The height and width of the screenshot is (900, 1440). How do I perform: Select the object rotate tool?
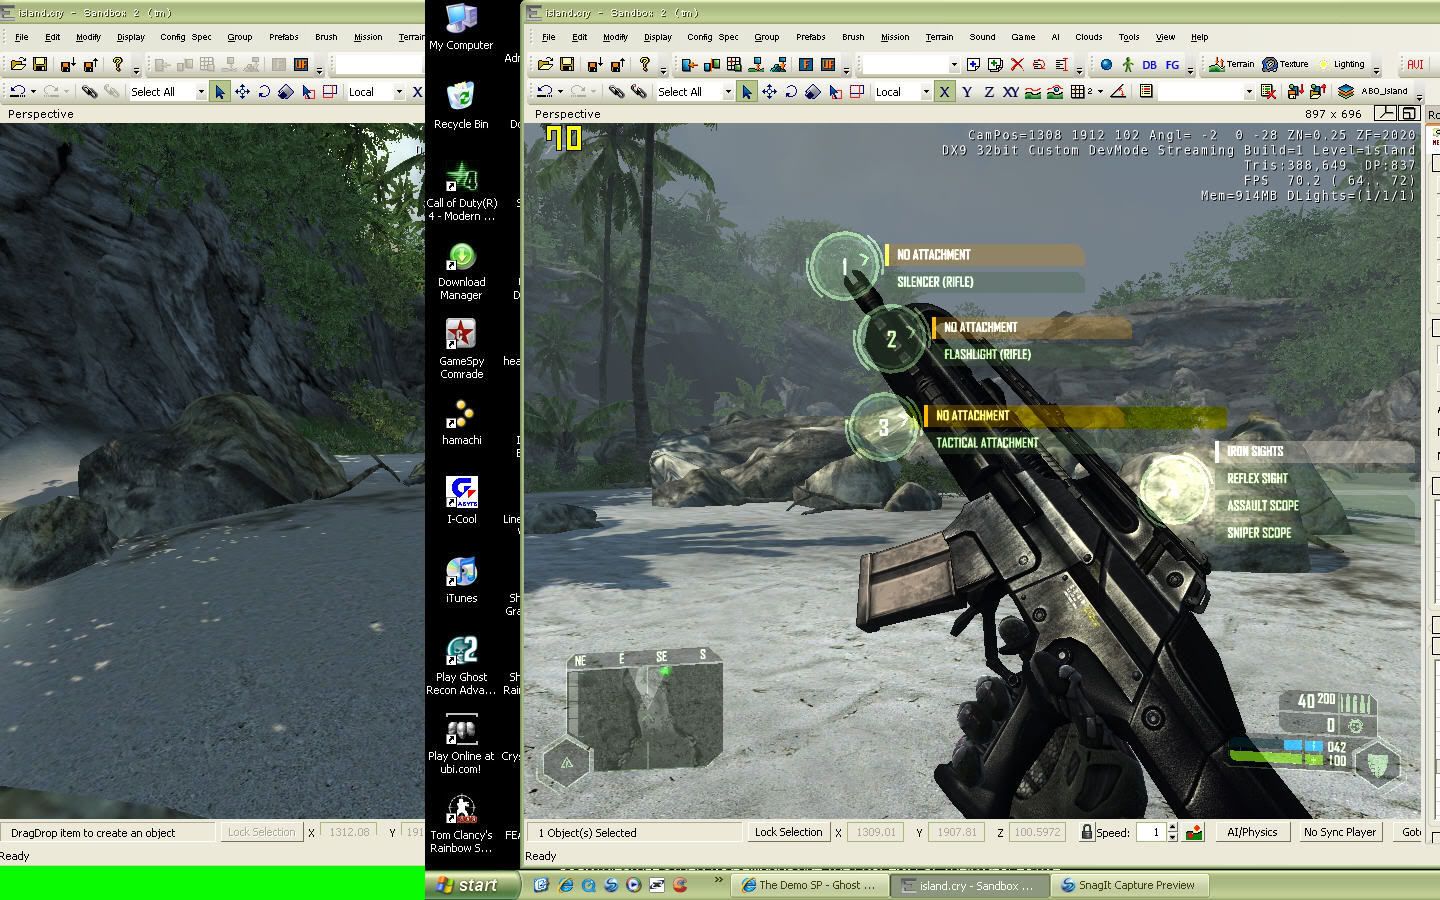click(791, 91)
